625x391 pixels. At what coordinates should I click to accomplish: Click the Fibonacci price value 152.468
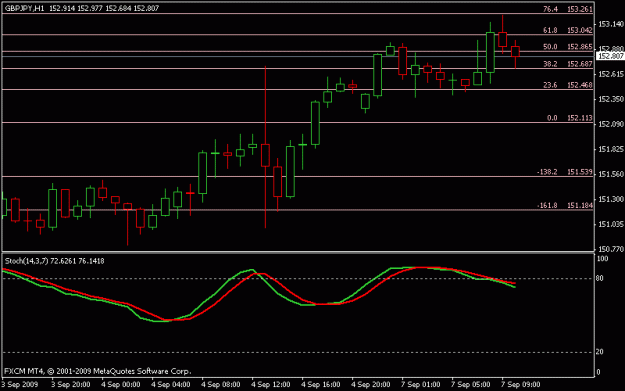(x=580, y=85)
